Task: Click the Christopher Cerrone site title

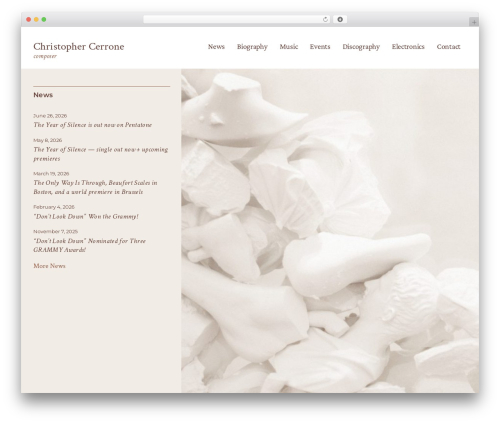Action: [79, 47]
